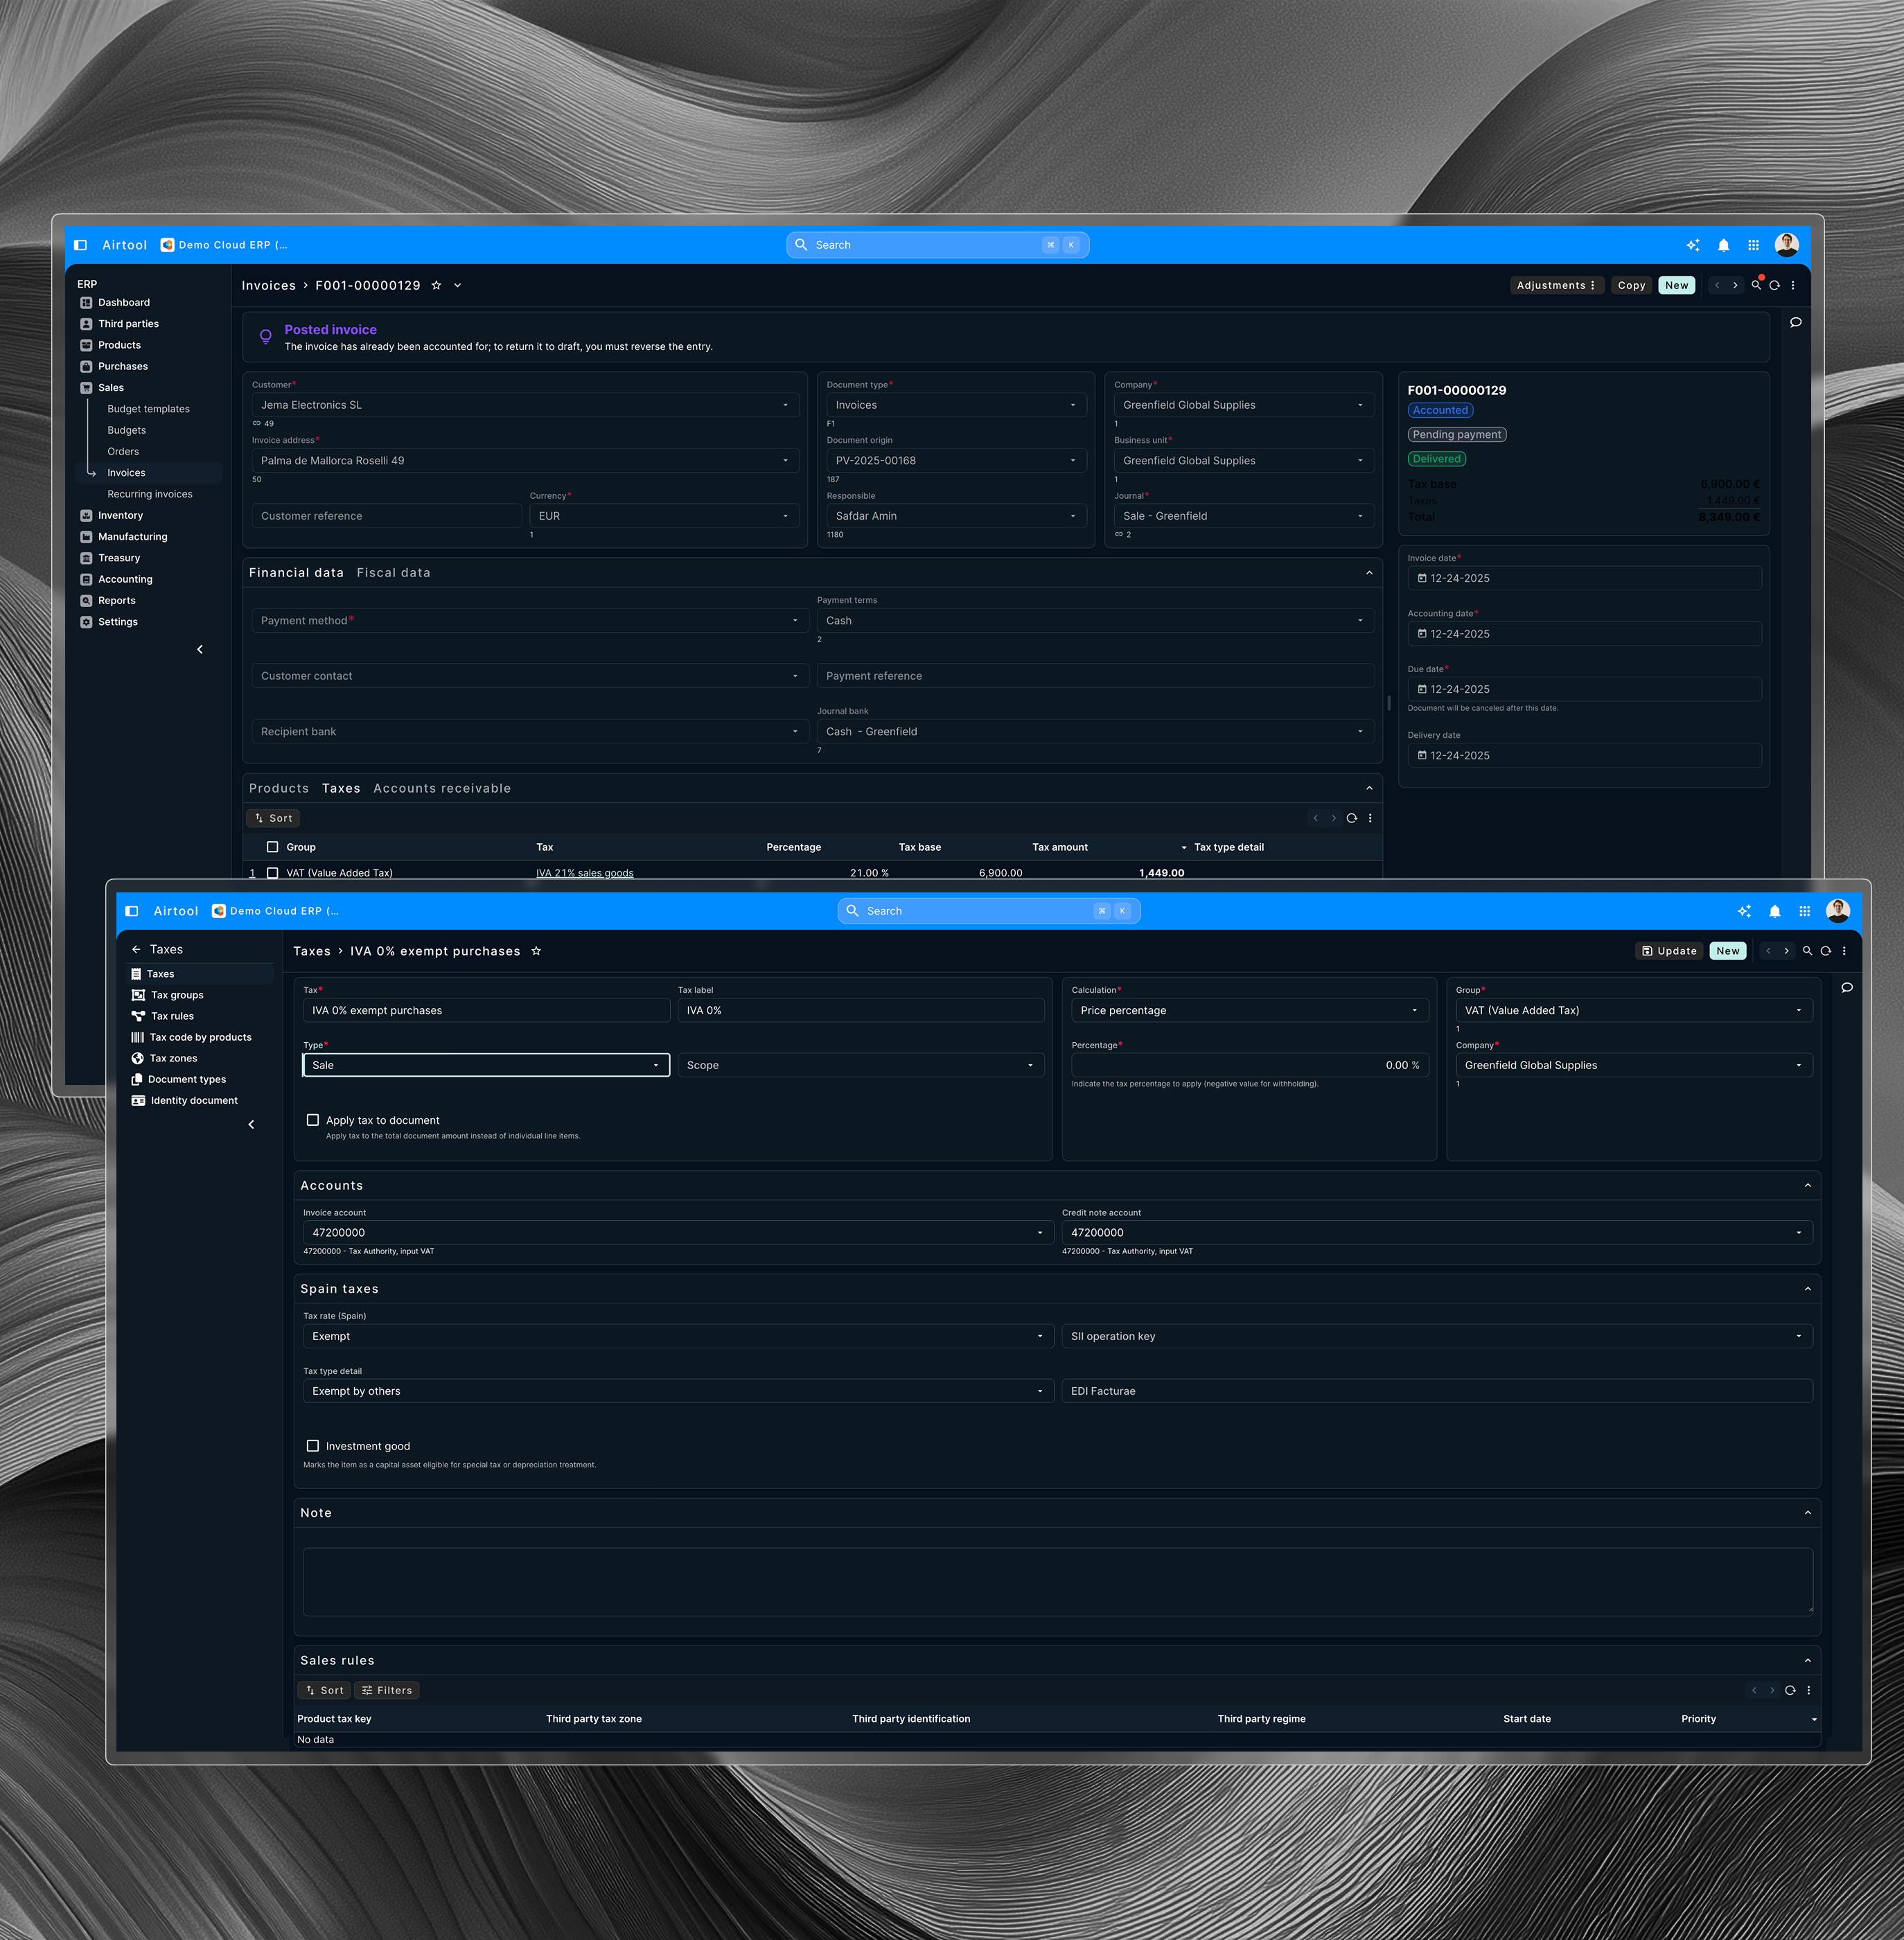Open Tax zones in the sidebar
Viewport: 1904px width, 1940px height.
173,1058
